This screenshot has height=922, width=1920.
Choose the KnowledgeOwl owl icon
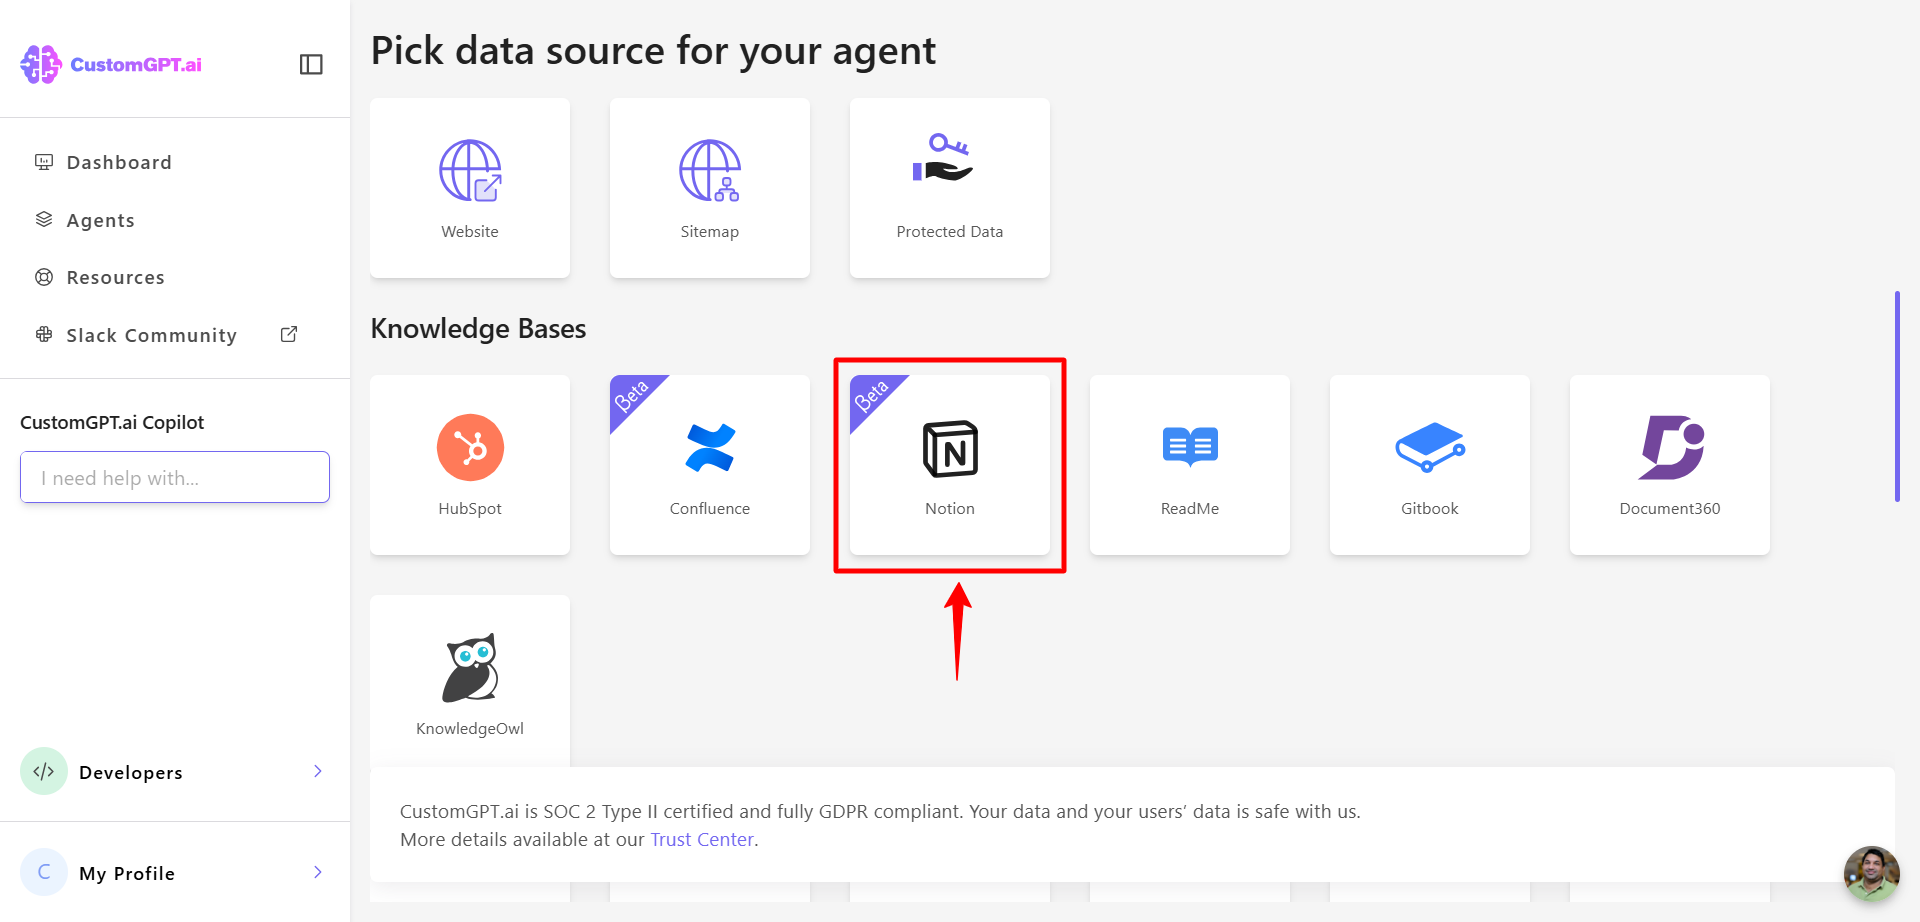coord(470,667)
